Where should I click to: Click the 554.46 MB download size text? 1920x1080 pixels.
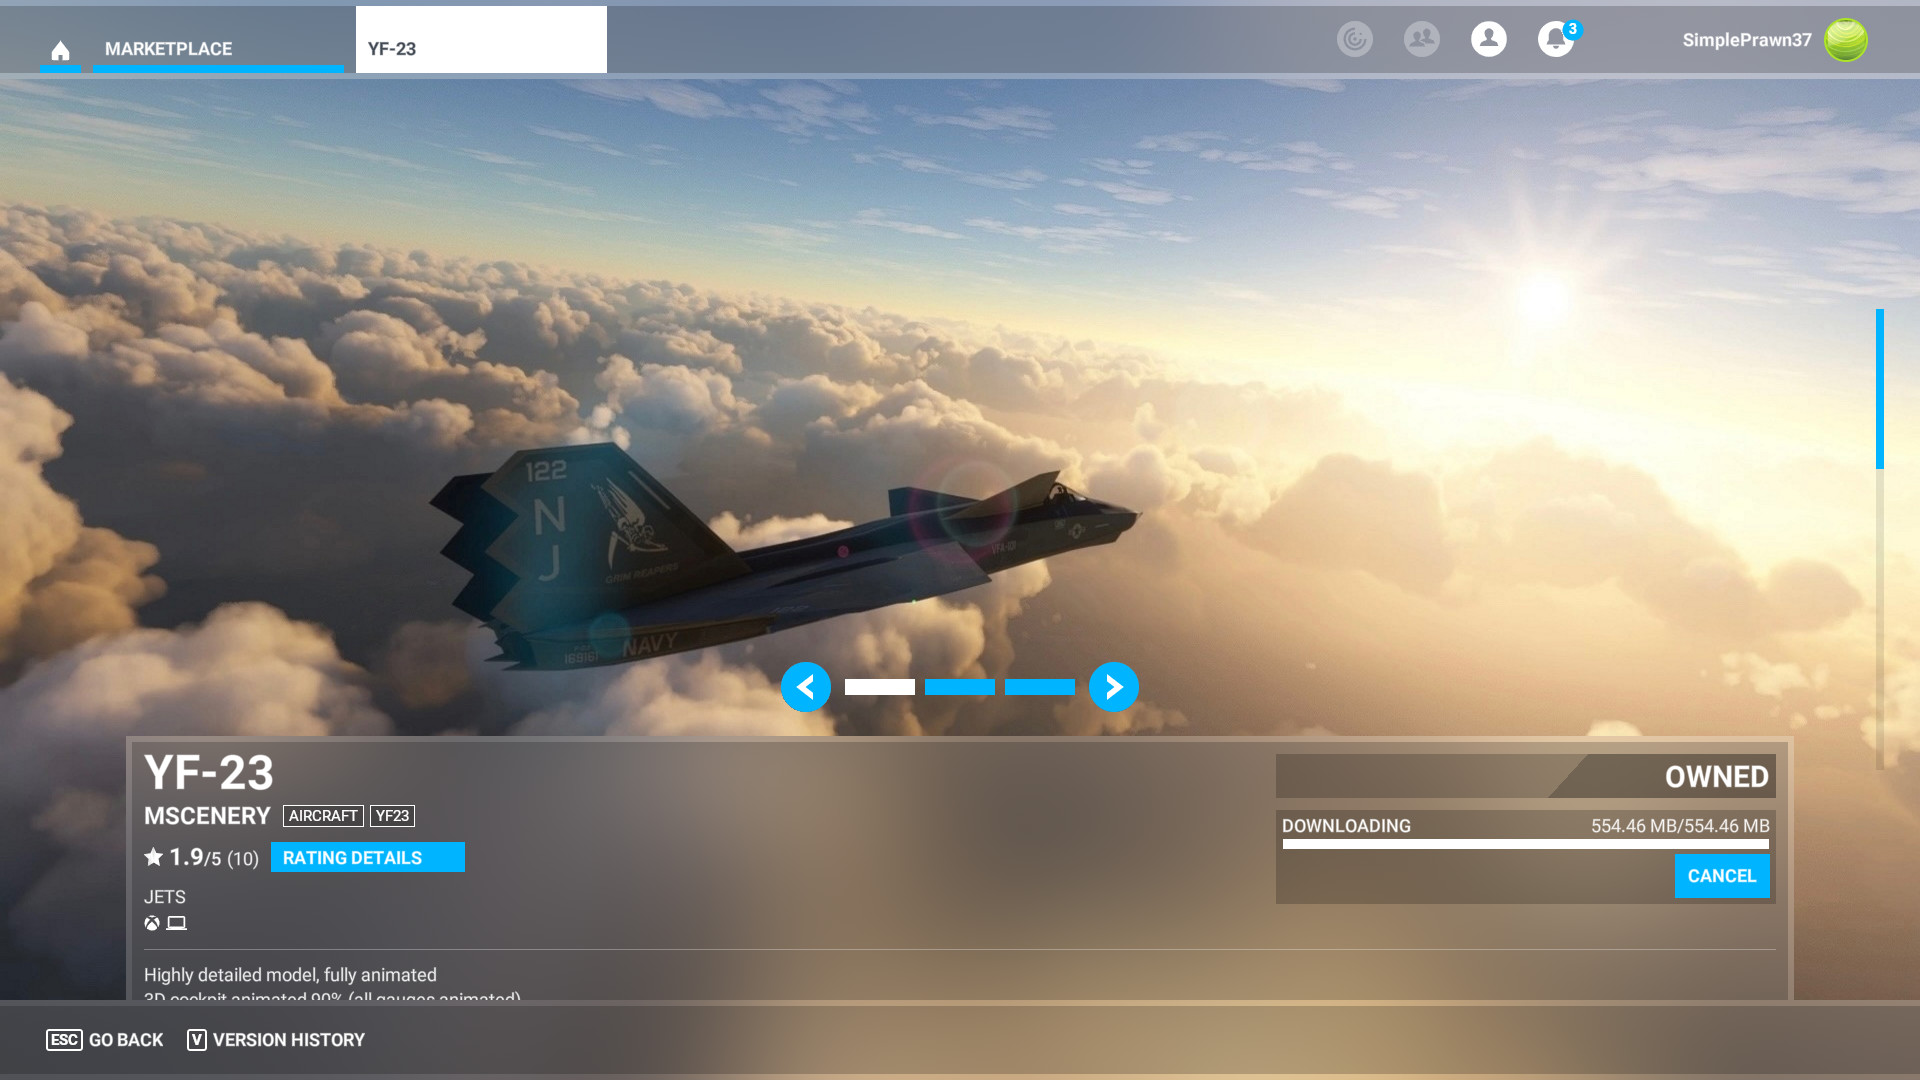pos(1680,826)
